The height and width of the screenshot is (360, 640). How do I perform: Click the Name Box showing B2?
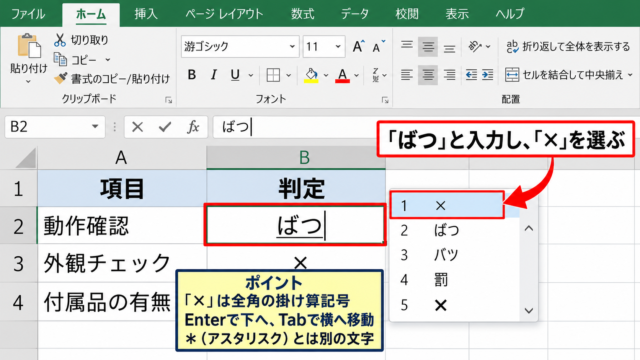click(55, 127)
